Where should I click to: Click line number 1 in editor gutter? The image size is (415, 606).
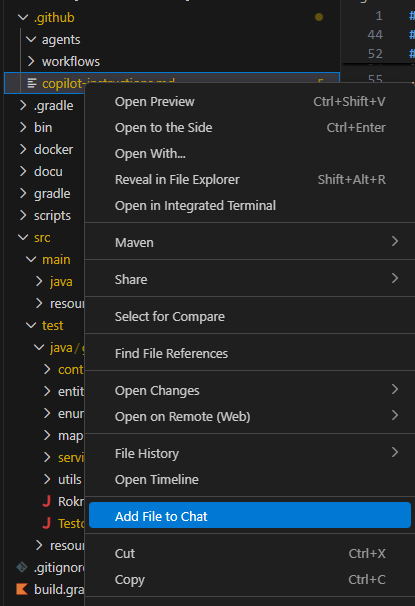pos(379,16)
